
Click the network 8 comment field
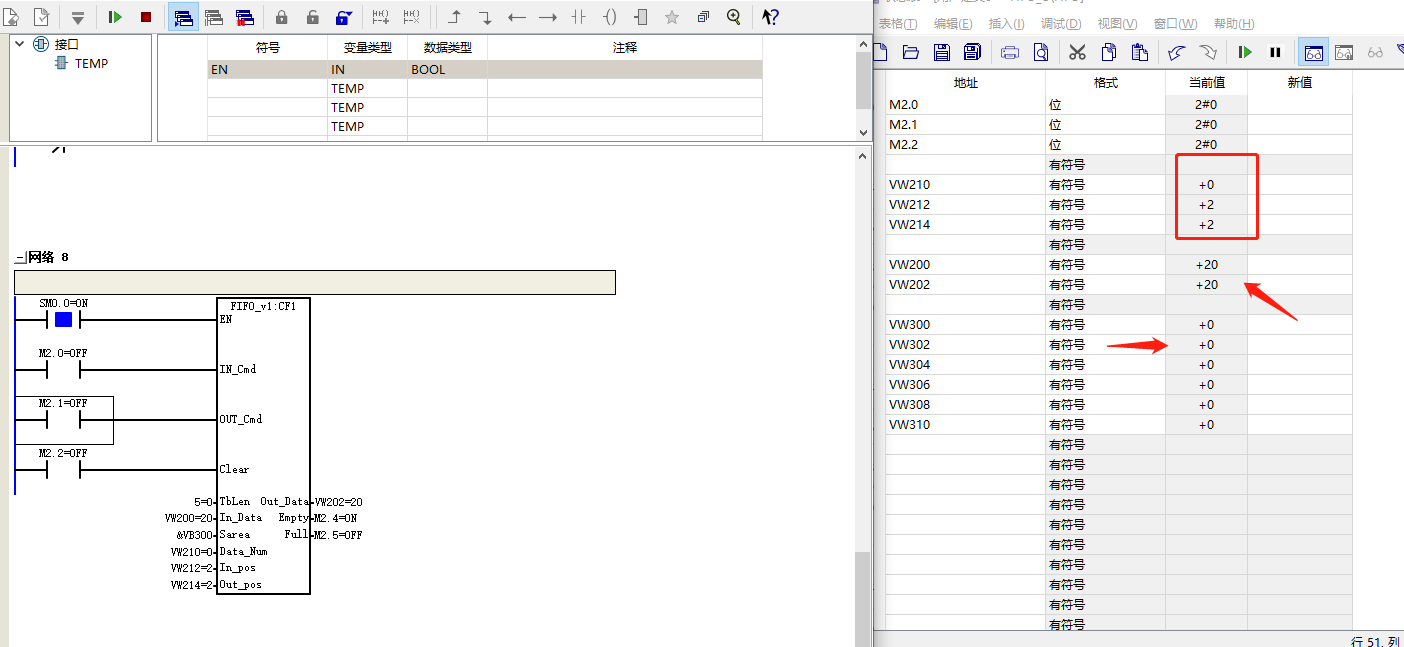315,282
